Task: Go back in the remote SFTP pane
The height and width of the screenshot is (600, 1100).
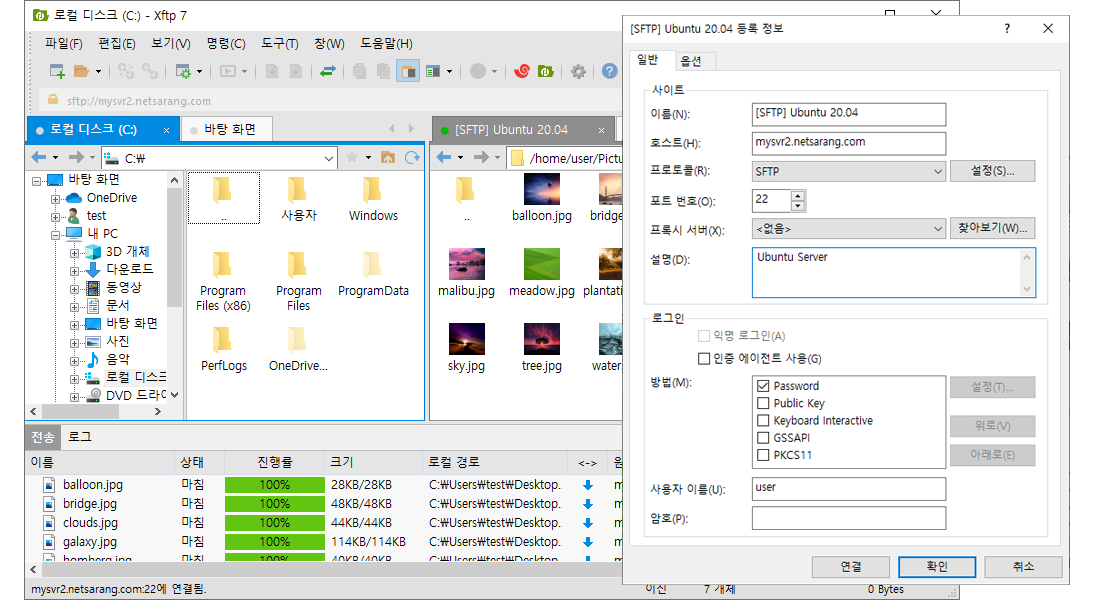Action: point(443,157)
